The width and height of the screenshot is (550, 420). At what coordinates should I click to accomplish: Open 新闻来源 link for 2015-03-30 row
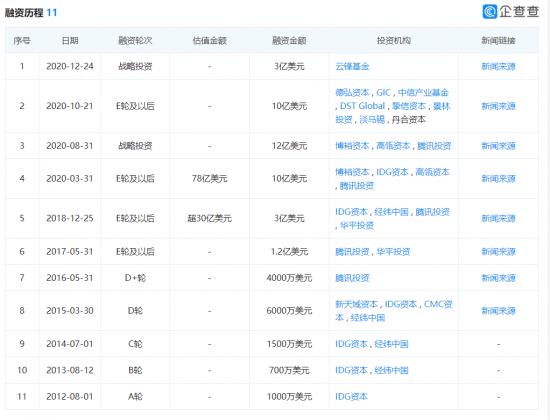498,311
